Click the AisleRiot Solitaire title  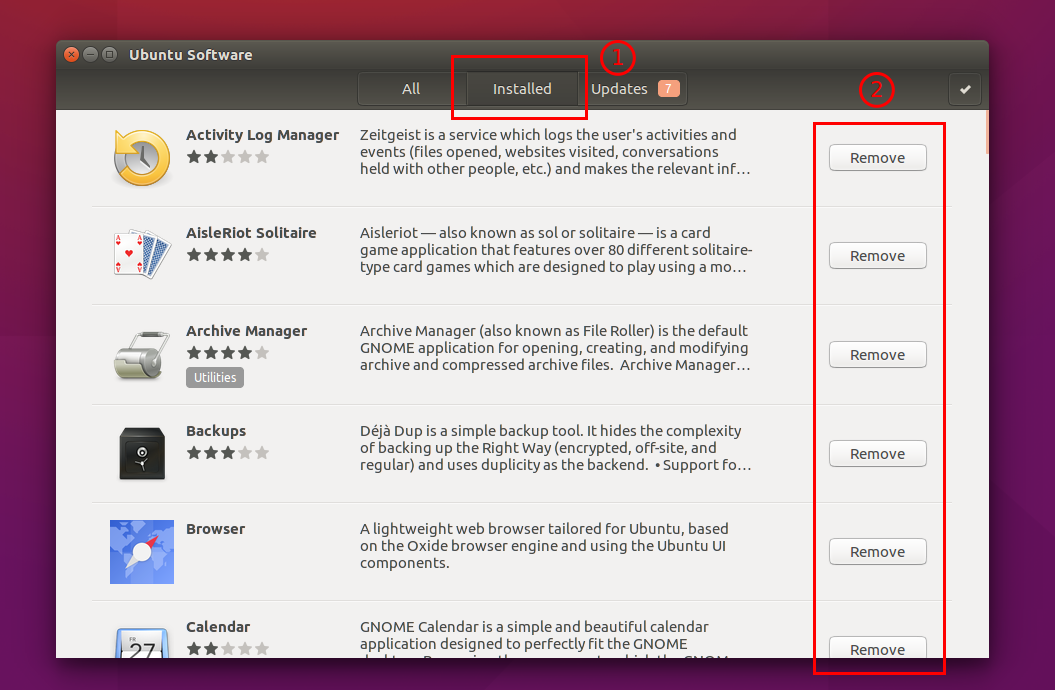coord(251,233)
